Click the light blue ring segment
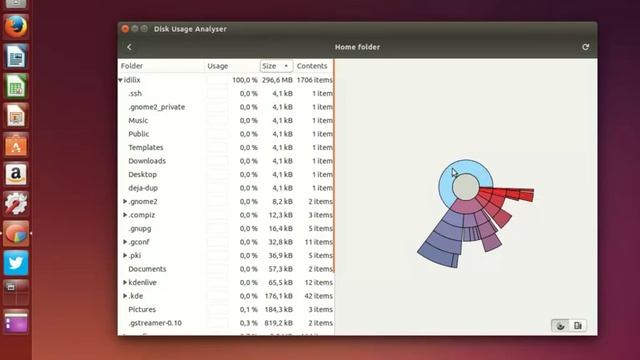This screenshot has width=640, height=360. coord(465,167)
